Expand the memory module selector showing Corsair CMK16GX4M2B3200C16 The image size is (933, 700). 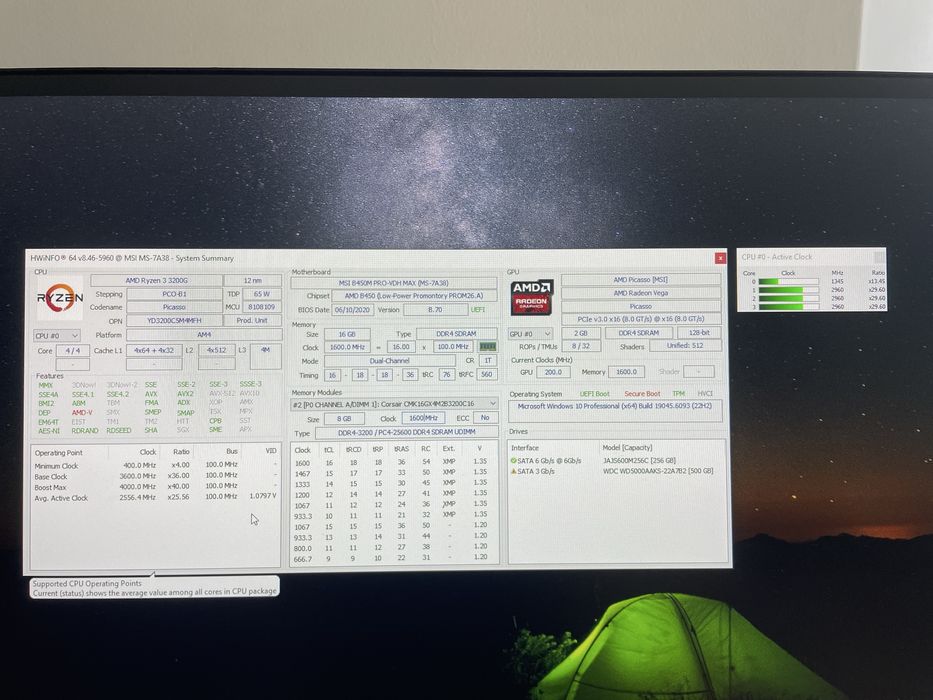click(x=394, y=404)
